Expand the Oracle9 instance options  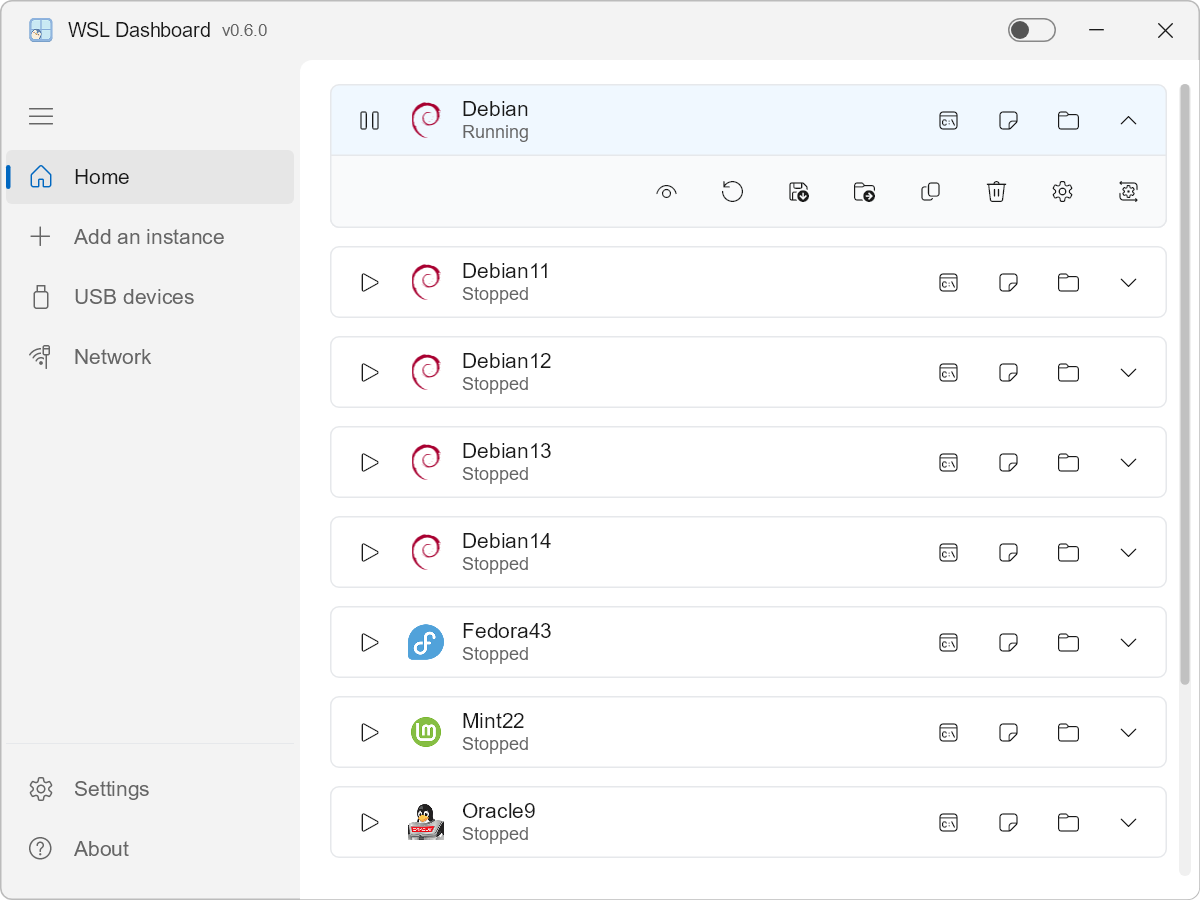(x=1128, y=823)
